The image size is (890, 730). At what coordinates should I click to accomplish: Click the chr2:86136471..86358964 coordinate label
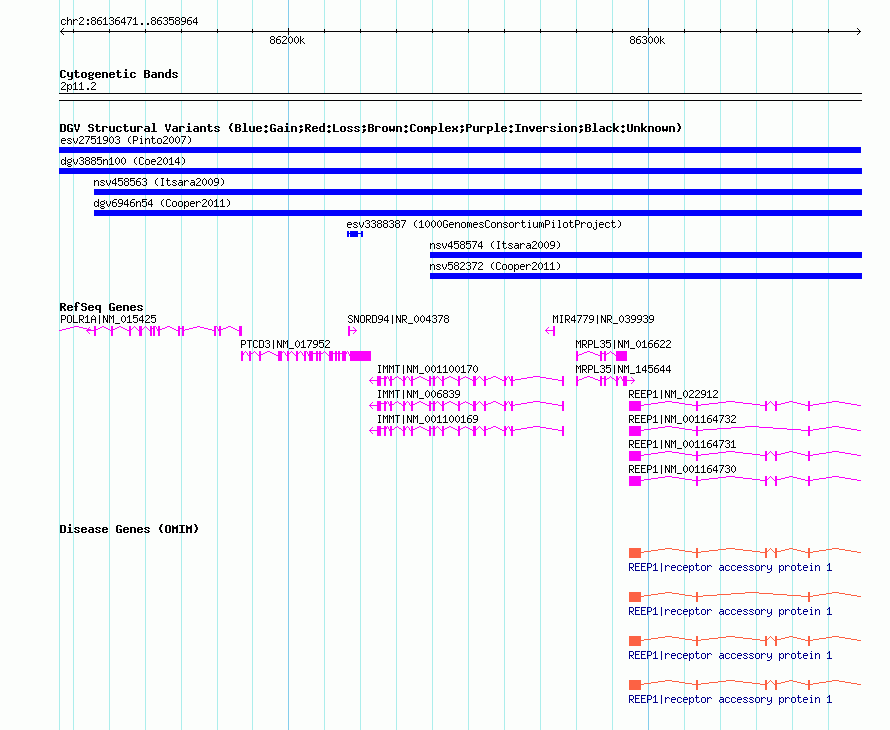coord(129,21)
